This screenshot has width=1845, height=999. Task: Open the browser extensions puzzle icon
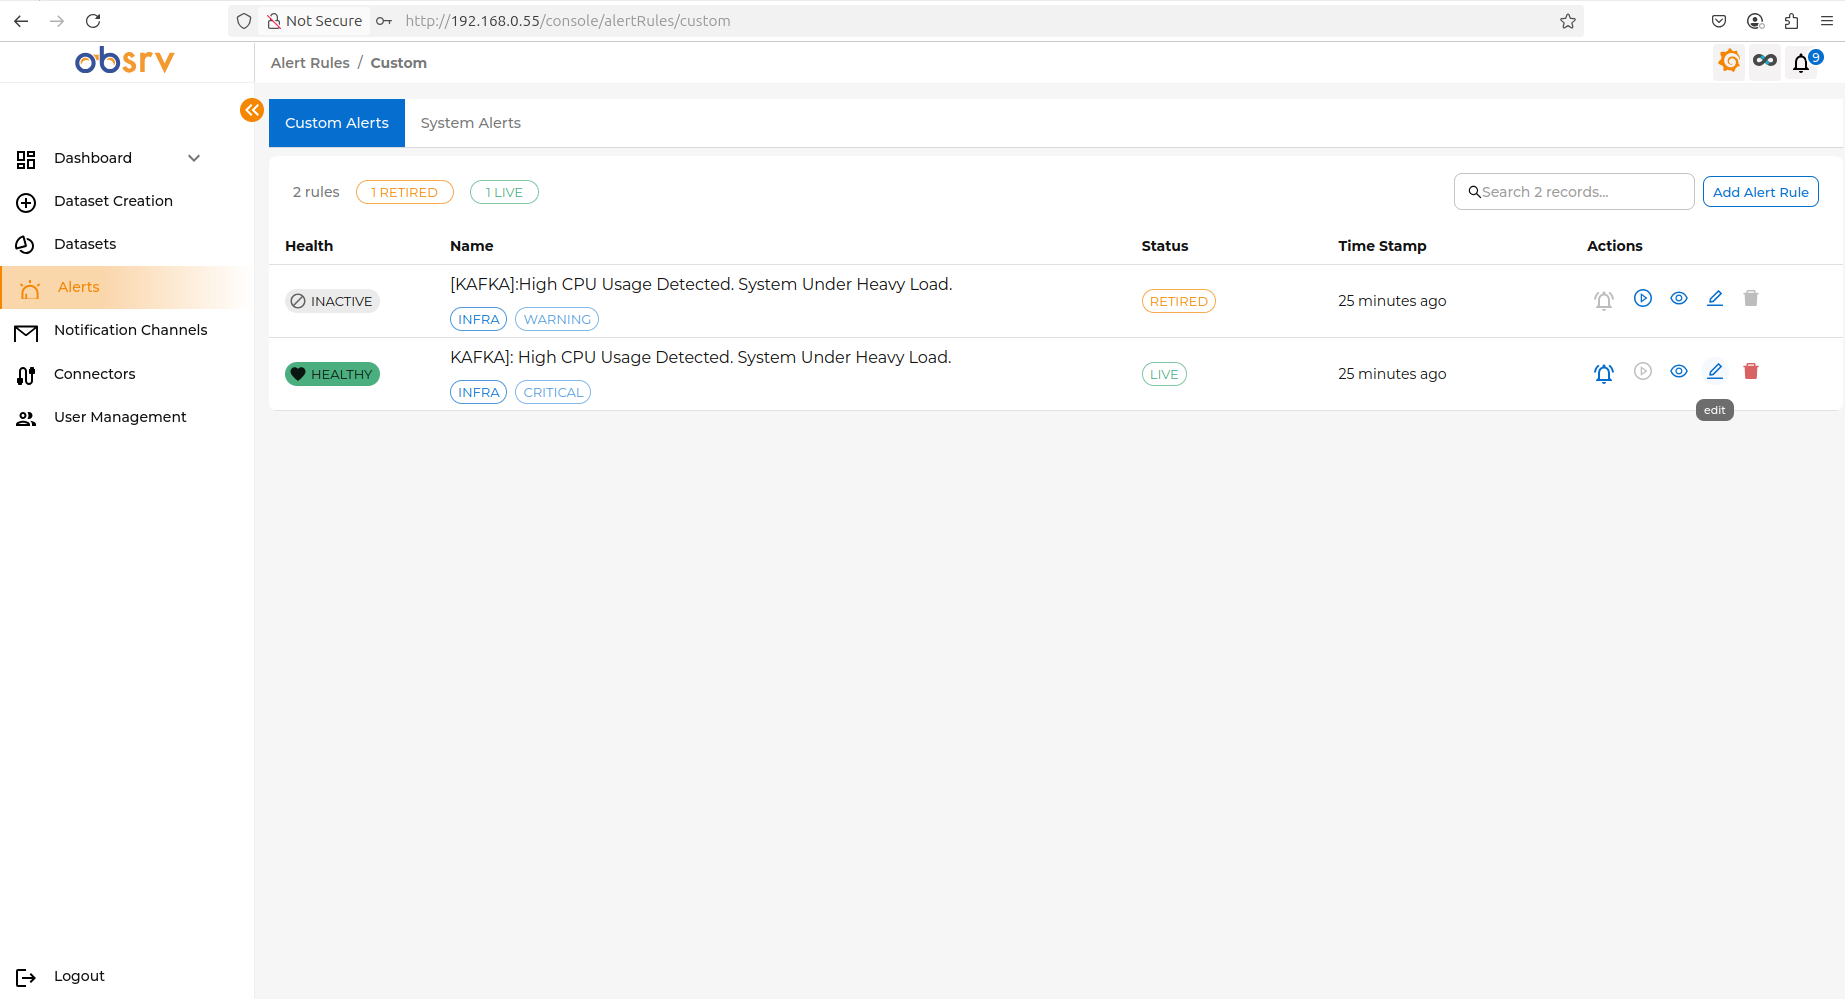(x=1791, y=21)
